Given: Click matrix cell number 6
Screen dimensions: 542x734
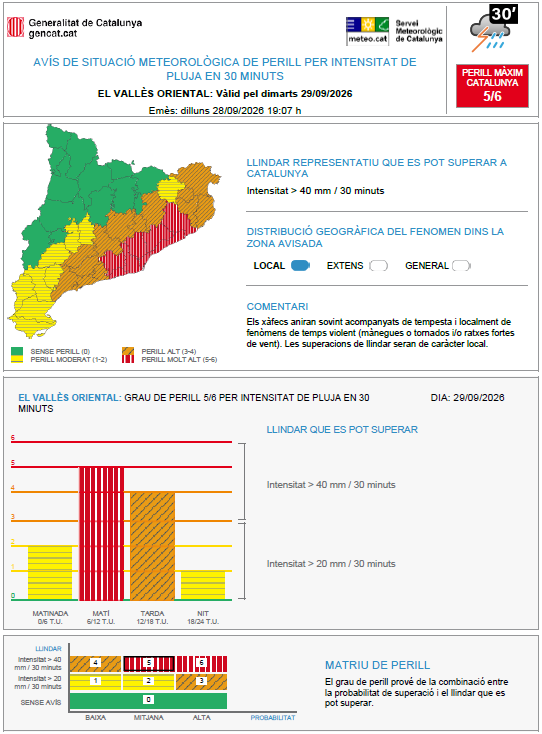Looking at the screenshot, I should pyautogui.click(x=202, y=663).
